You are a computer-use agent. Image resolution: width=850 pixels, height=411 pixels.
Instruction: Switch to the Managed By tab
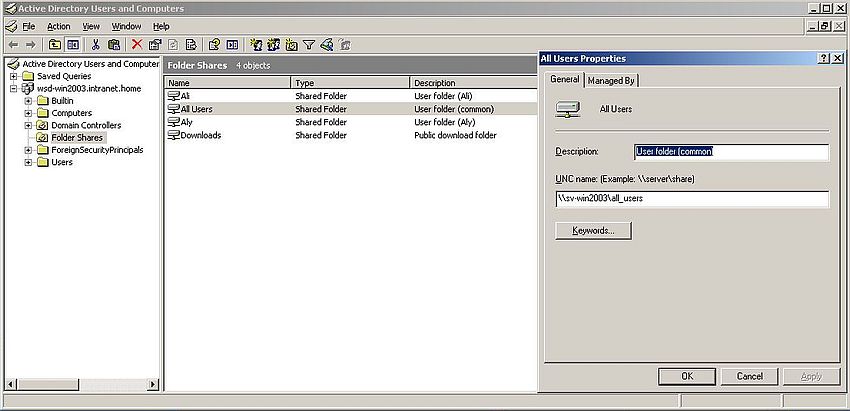pyautogui.click(x=612, y=80)
